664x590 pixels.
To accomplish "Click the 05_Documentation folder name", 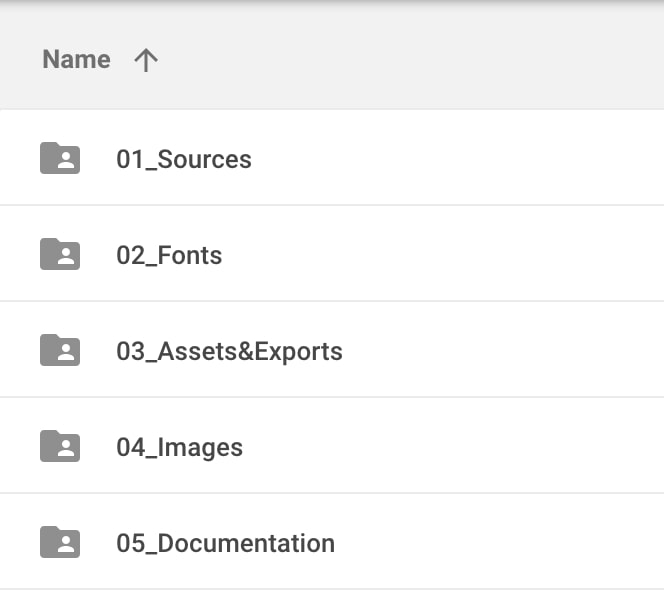I will pos(225,543).
